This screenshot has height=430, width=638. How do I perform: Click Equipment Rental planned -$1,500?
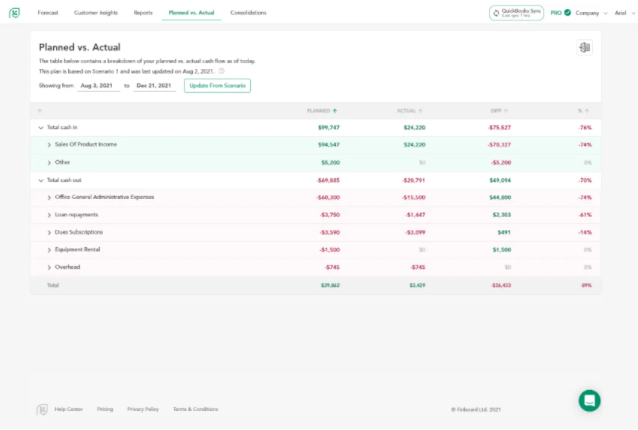330,250
